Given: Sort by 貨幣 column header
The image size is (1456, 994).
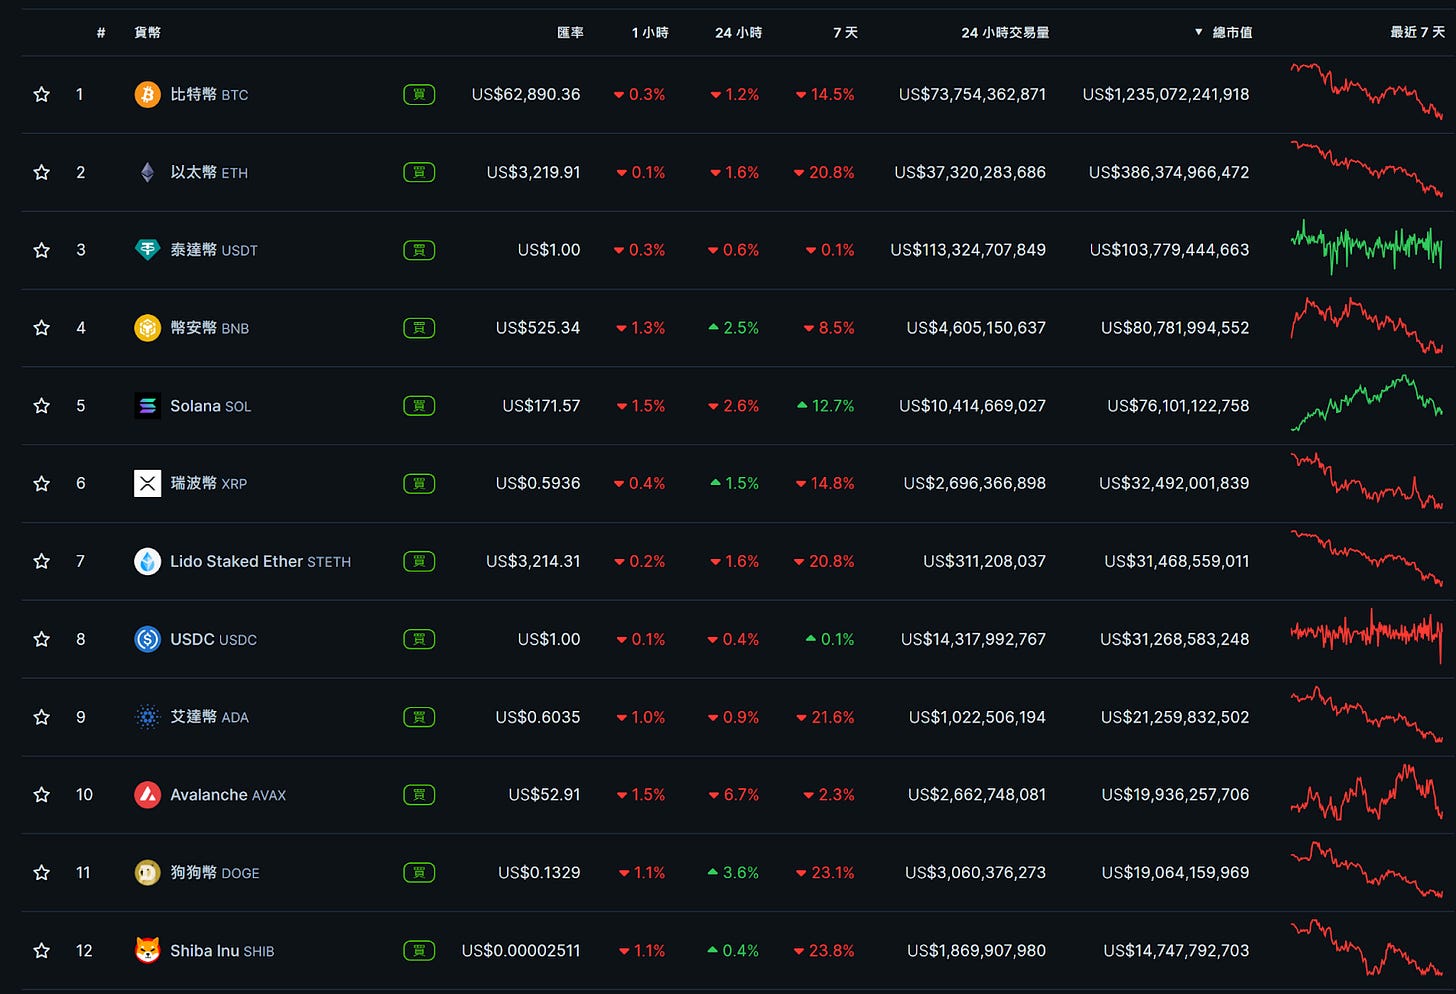Looking at the screenshot, I should point(147,32).
